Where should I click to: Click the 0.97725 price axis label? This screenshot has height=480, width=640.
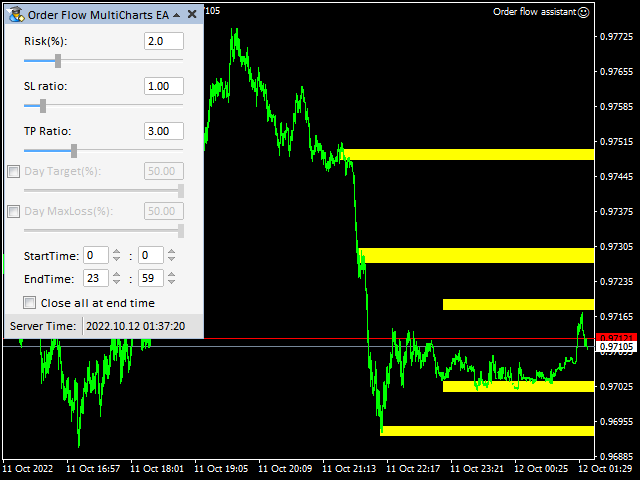(616, 37)
